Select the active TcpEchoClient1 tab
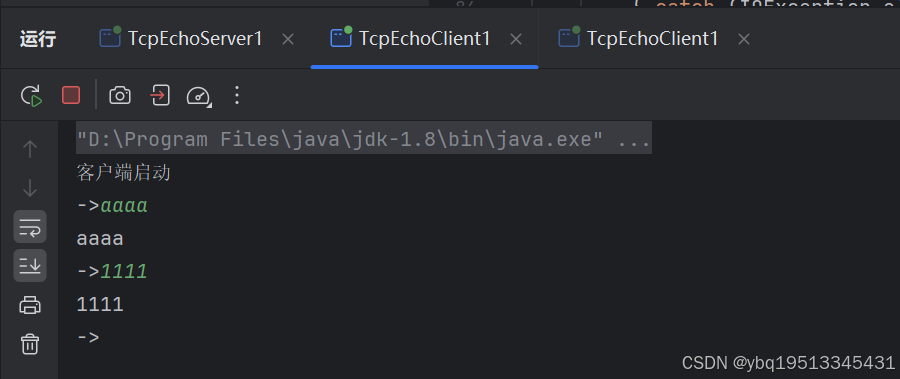The image size is (900, 379). coord(410,38)
